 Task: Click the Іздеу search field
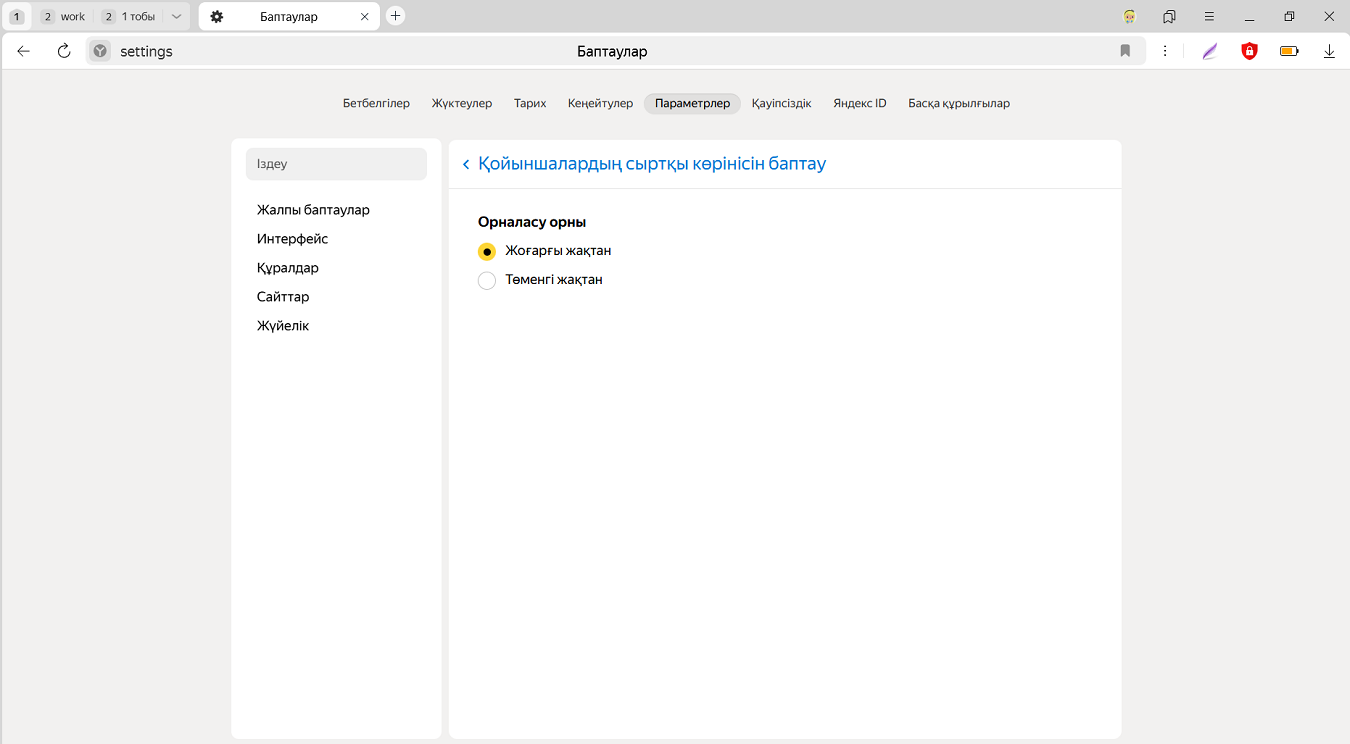coord(336,164)
